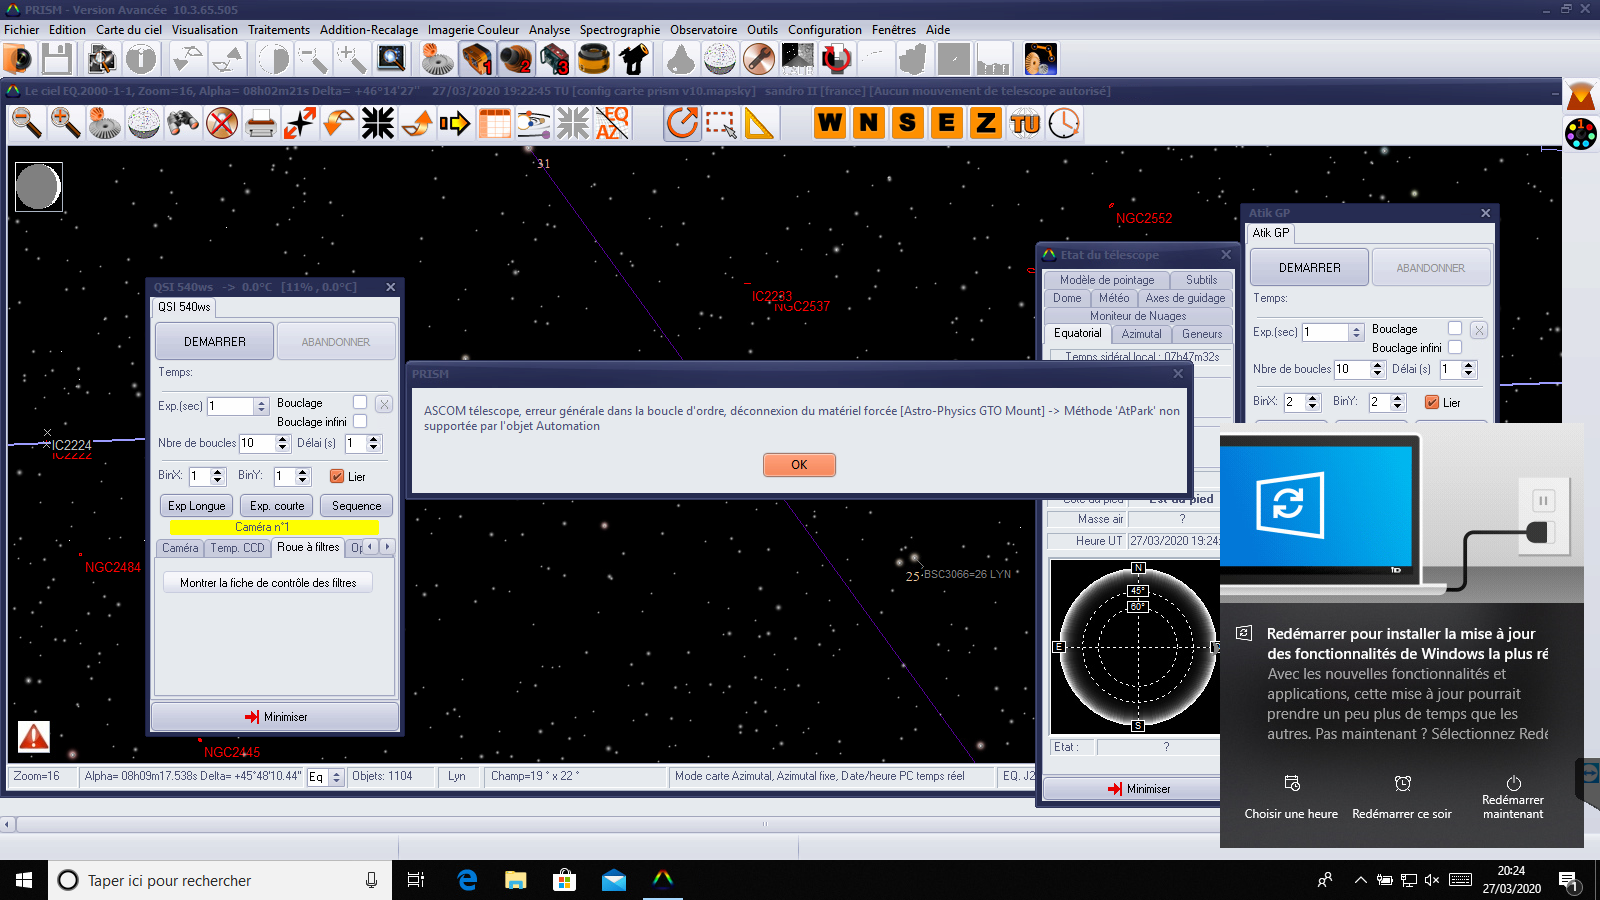Click the zoom out magnifier on sky chart
Viewport: 1600px width, 900px height.
(x=27, y=123)
